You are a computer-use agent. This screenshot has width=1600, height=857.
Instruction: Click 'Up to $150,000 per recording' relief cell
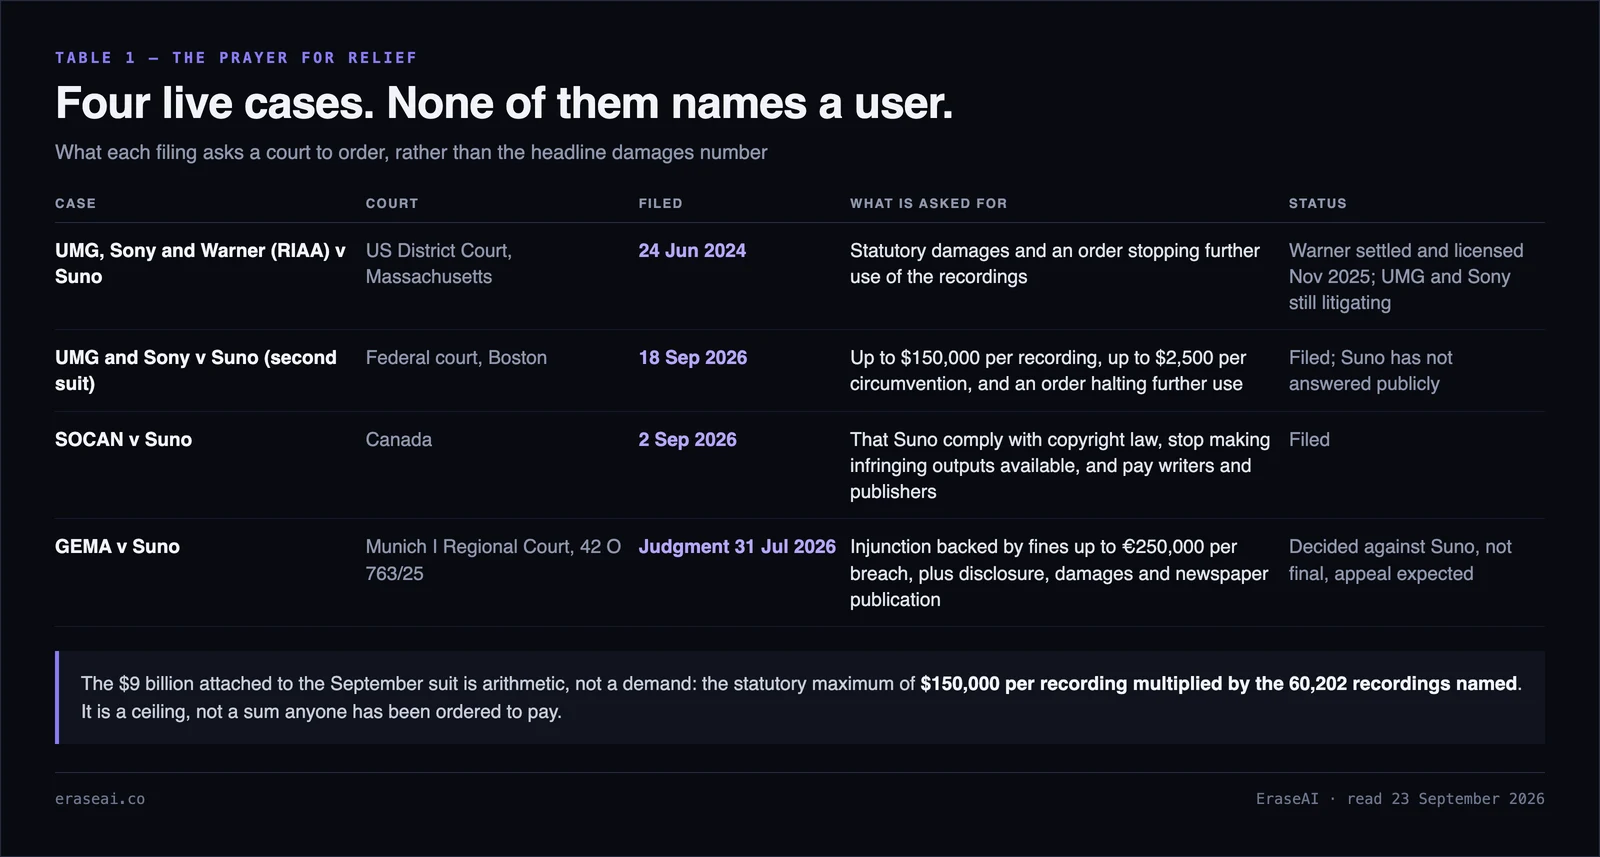[1048, 370]
